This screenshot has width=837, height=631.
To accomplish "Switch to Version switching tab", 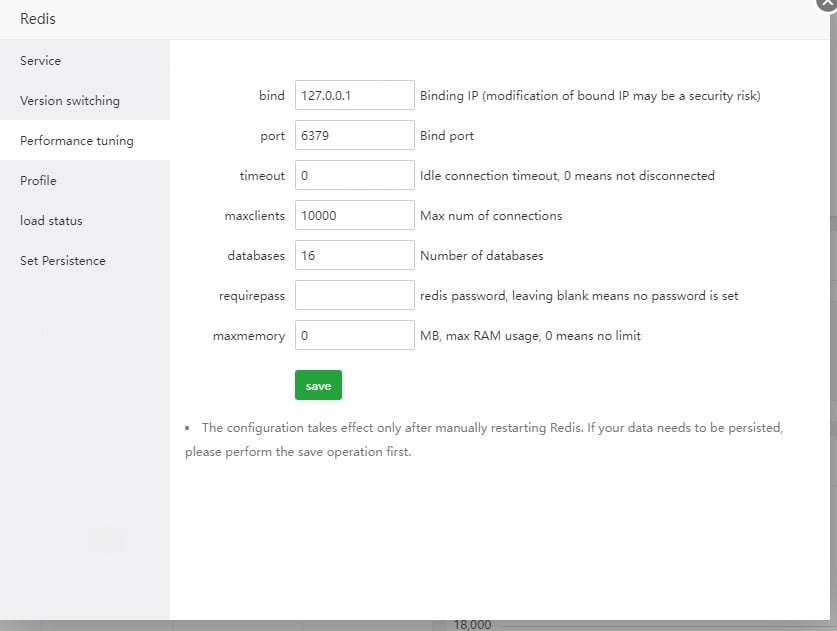I will coord(70,101).
